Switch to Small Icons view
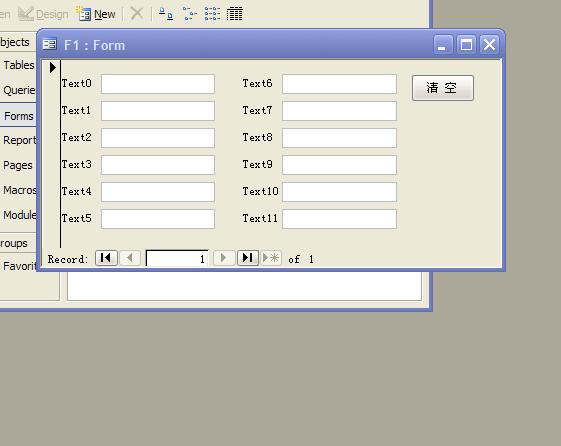Viewport: 561px width, 446px height. coord(189,14)
